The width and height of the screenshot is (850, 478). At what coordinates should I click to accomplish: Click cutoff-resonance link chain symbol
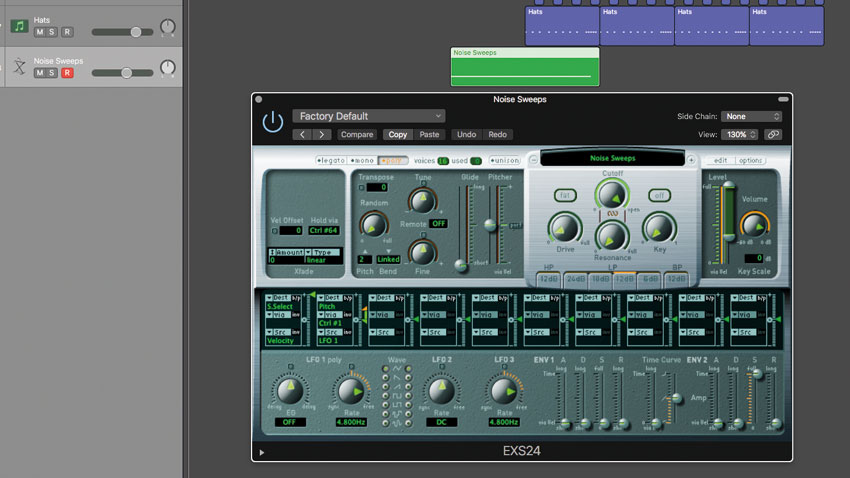[x=612, y=214]
